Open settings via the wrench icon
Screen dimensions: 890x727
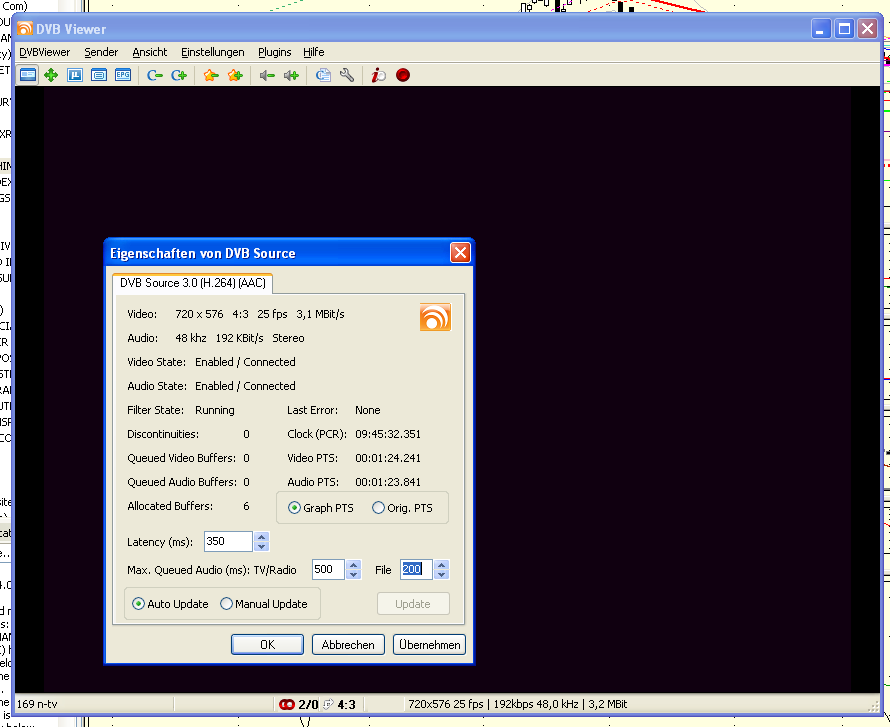click(347, 75)
